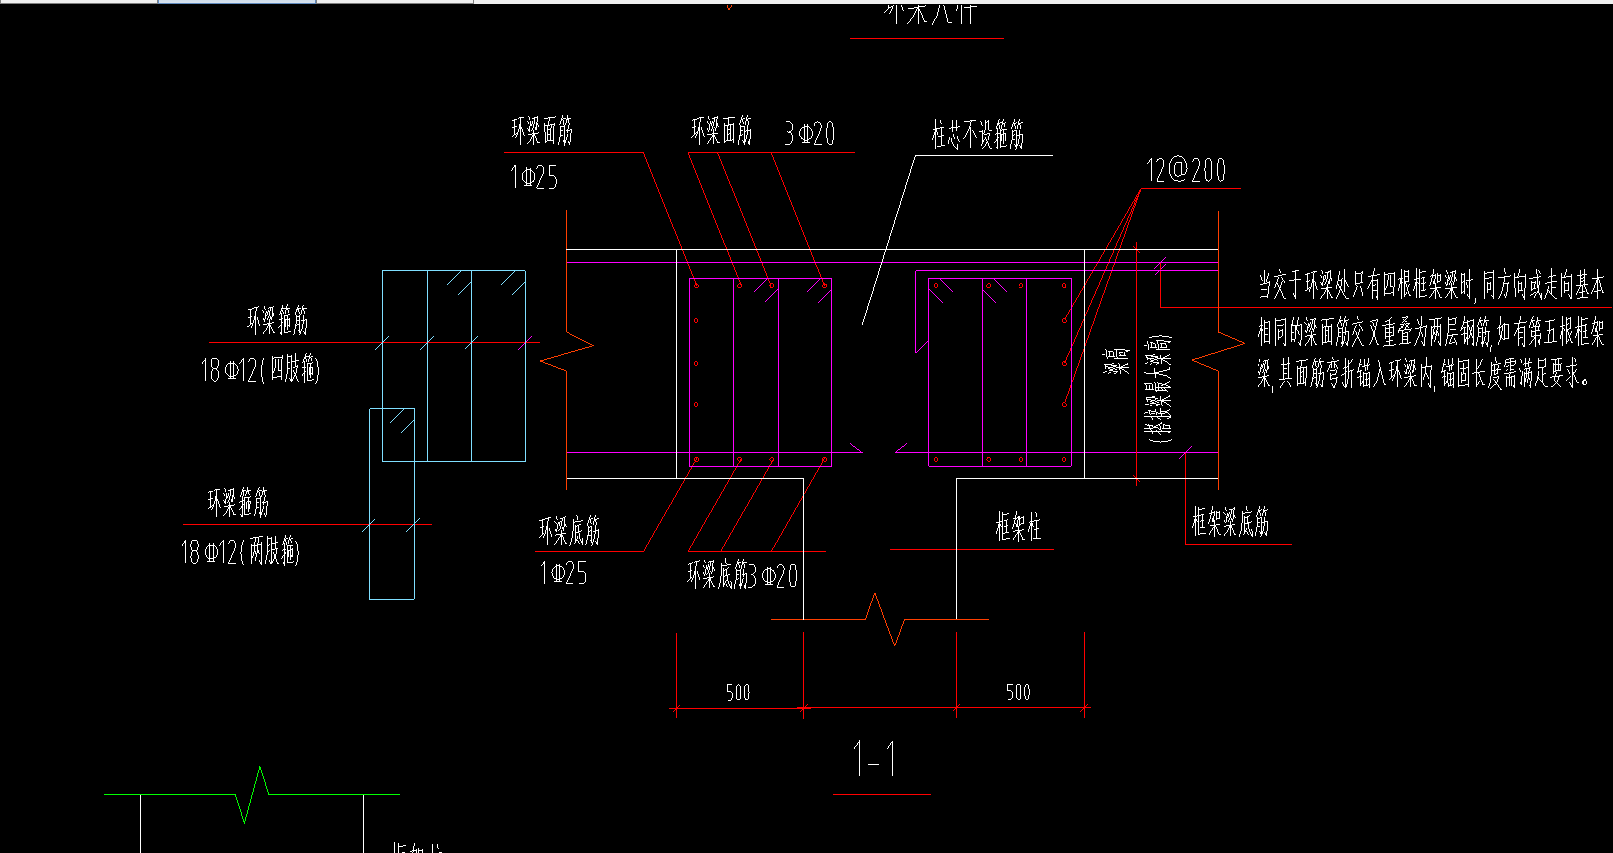Select the note line starting '当交于环梁处只有四根框架梁时'
1613x853 pixels.
(1431, 286)
